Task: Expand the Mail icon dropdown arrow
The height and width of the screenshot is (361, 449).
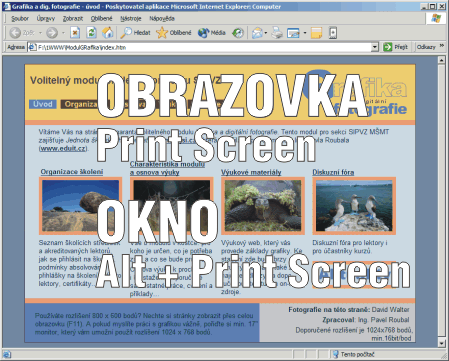Action: pyautogui.click(x=266, y=33)
